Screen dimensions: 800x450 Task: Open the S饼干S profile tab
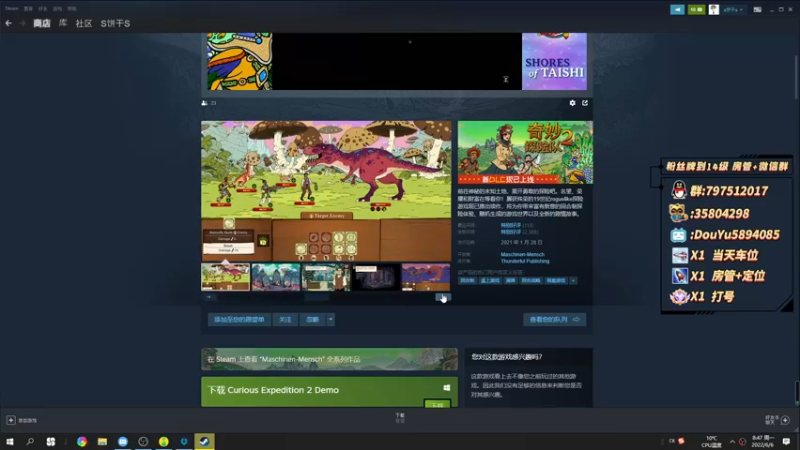point(115,23)
